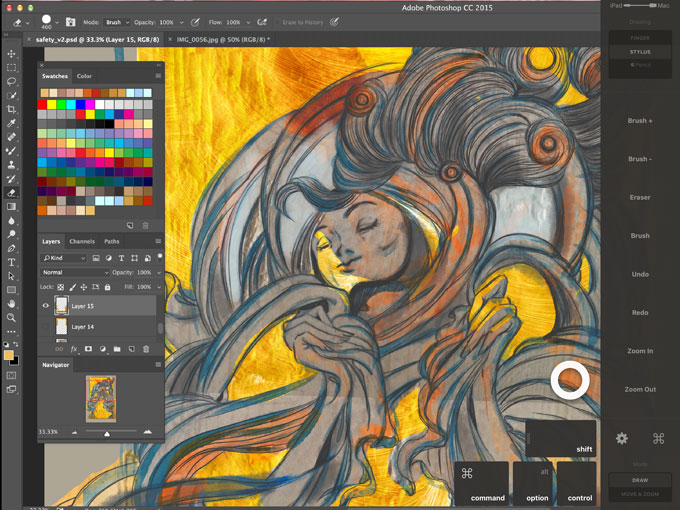Viewport: 680px width, 510px height.
Task: Toggle Layer 15 visibility eye
Action: (46, 306)
